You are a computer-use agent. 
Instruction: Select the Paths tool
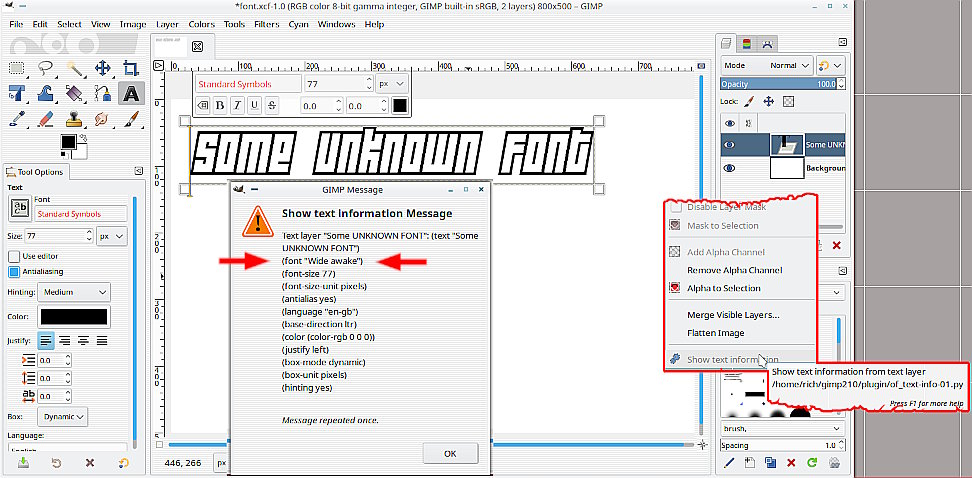click(102, 93)
